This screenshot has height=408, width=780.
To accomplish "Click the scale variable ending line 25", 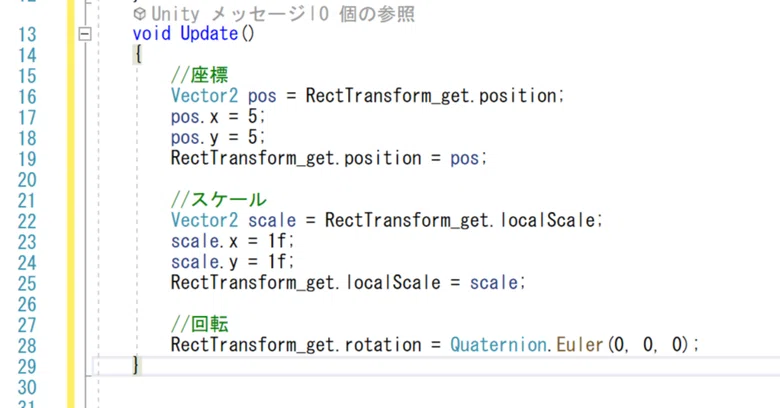I will click(x=493, y=283).
